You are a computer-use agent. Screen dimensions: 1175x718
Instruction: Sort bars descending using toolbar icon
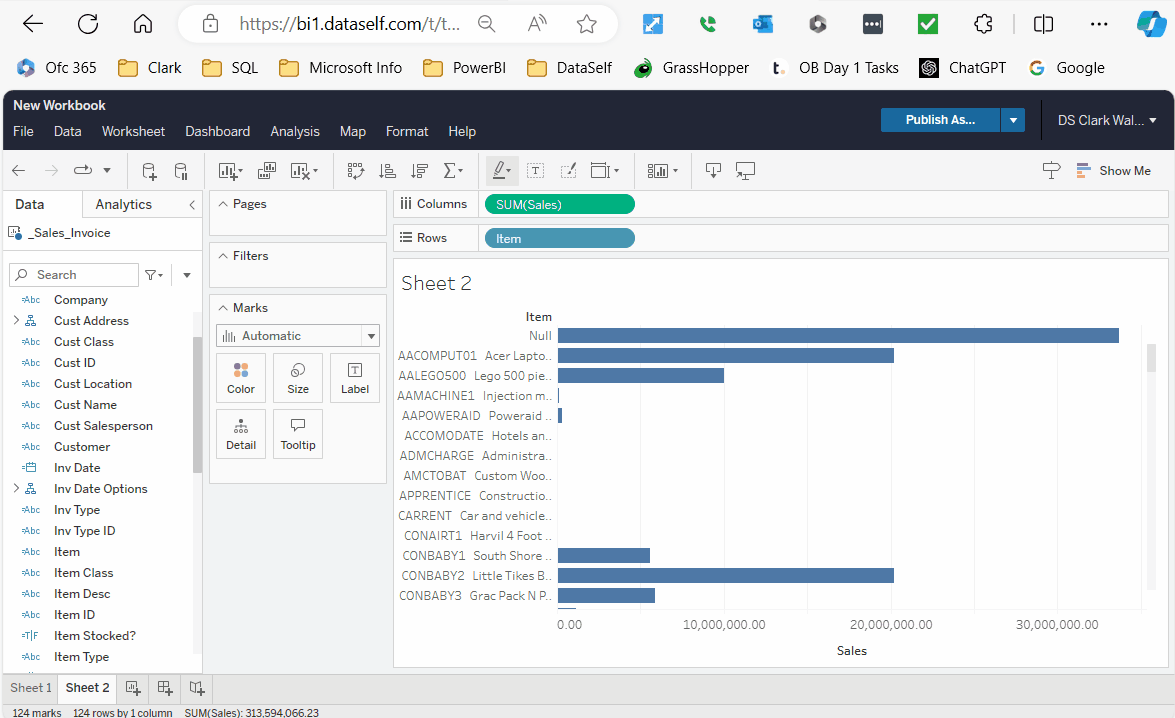[419, 171]
